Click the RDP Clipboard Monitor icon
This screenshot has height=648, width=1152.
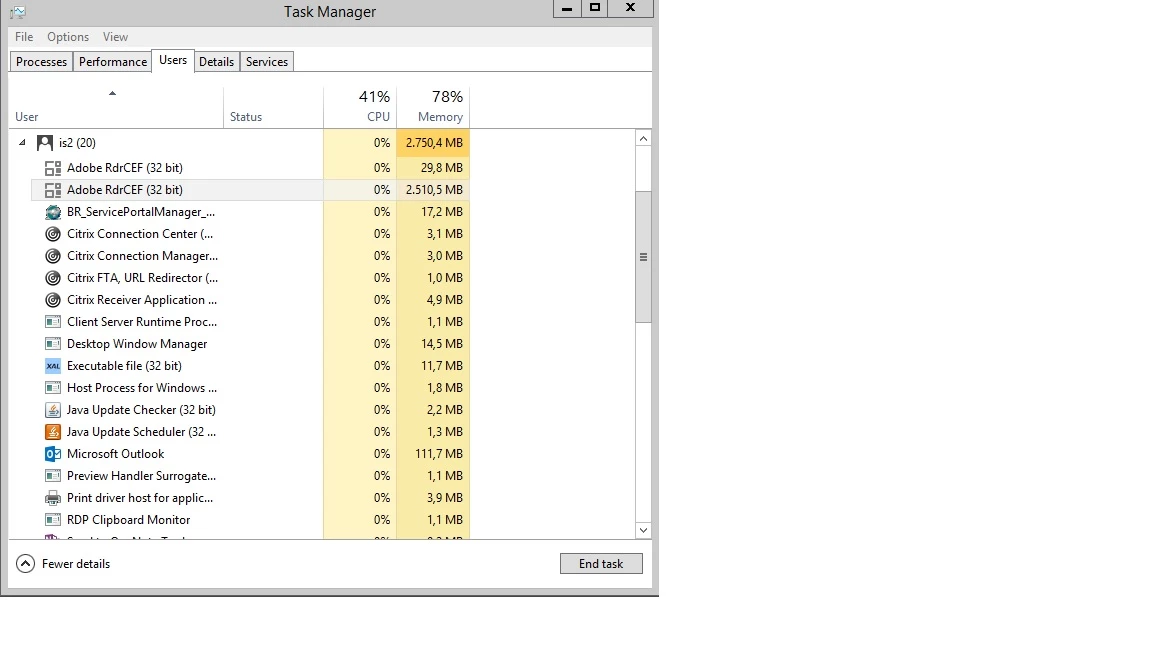(53, 520)
